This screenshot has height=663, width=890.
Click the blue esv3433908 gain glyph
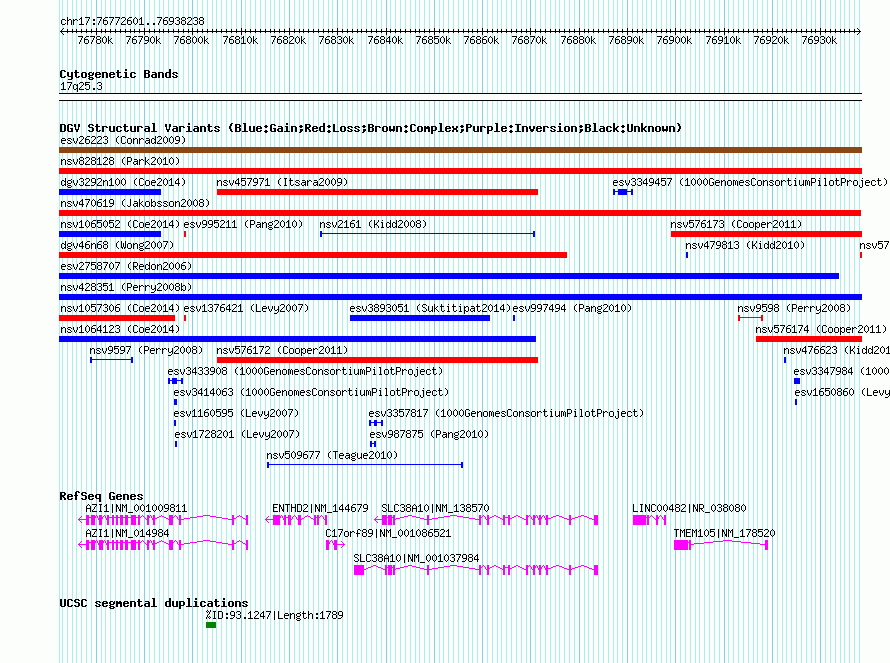click(x=175, y=381)
